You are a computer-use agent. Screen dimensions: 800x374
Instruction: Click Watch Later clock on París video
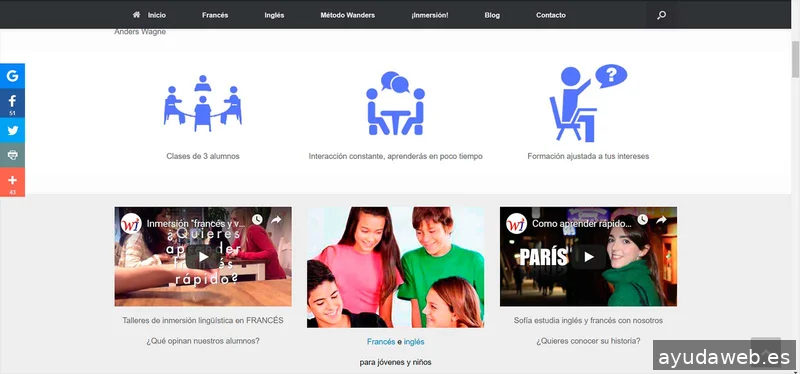(x=642, y=220)
